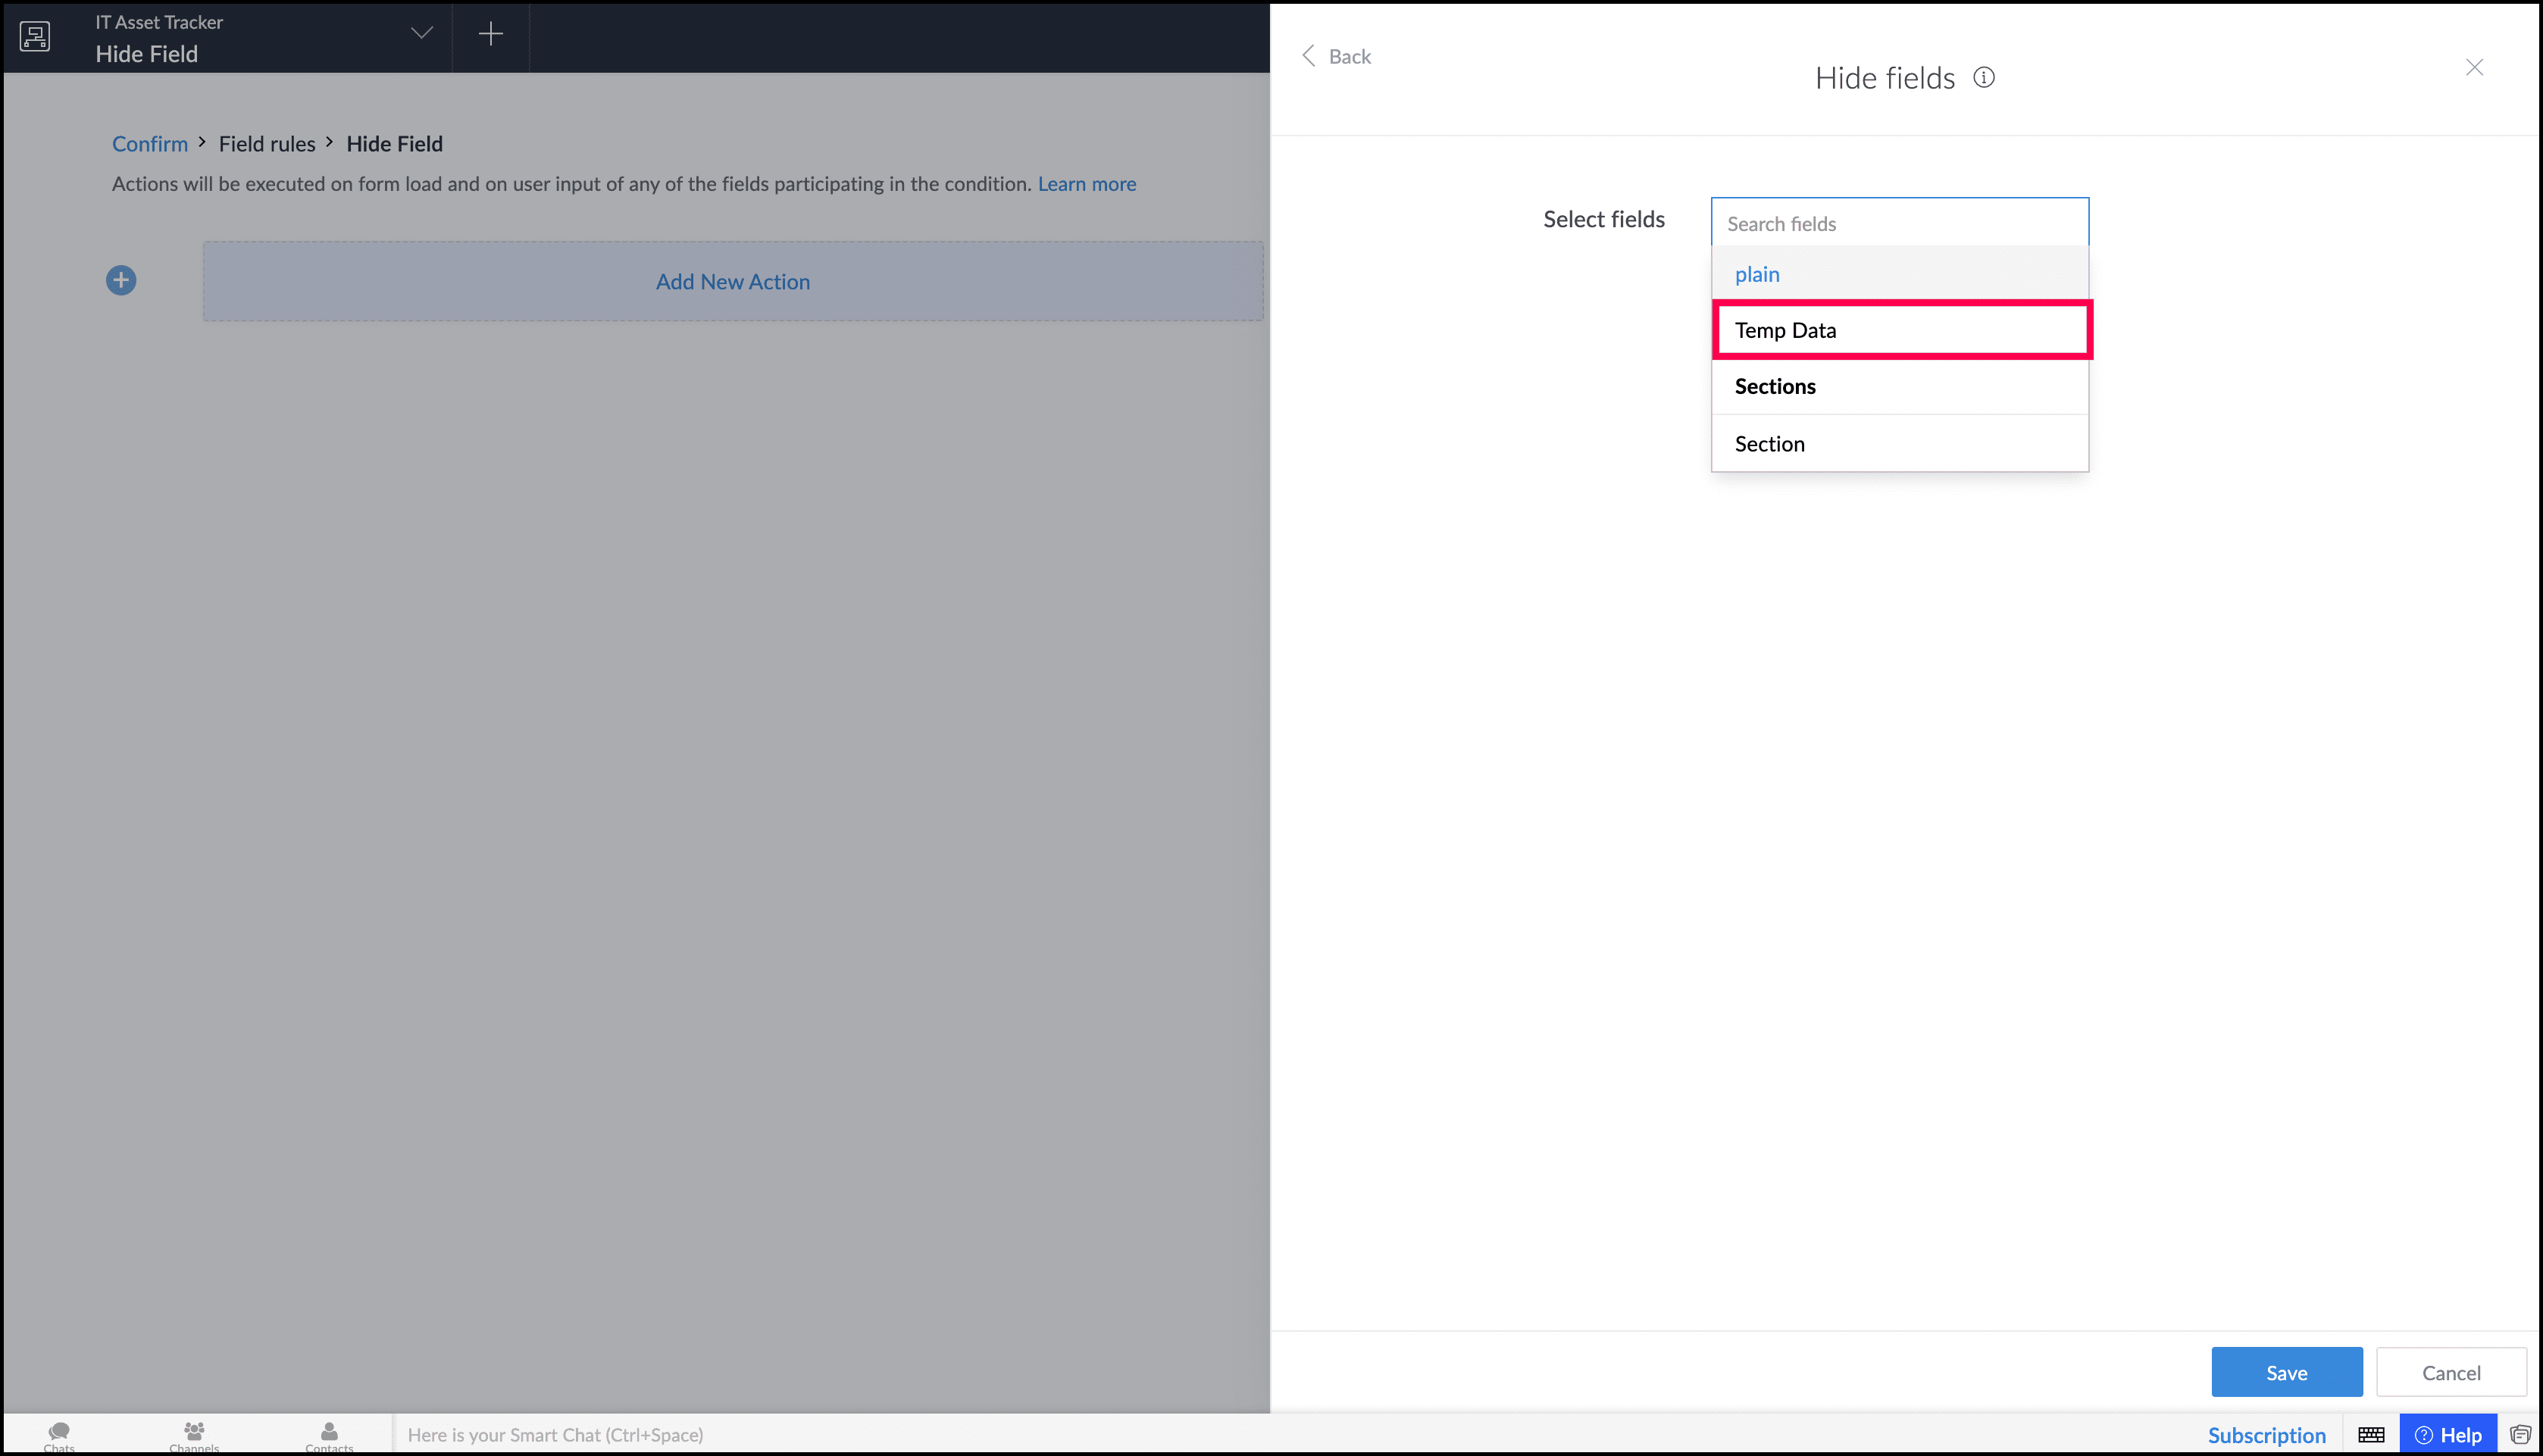
Task: Close the Hide fields panel
Action: tap(2474, 67)
